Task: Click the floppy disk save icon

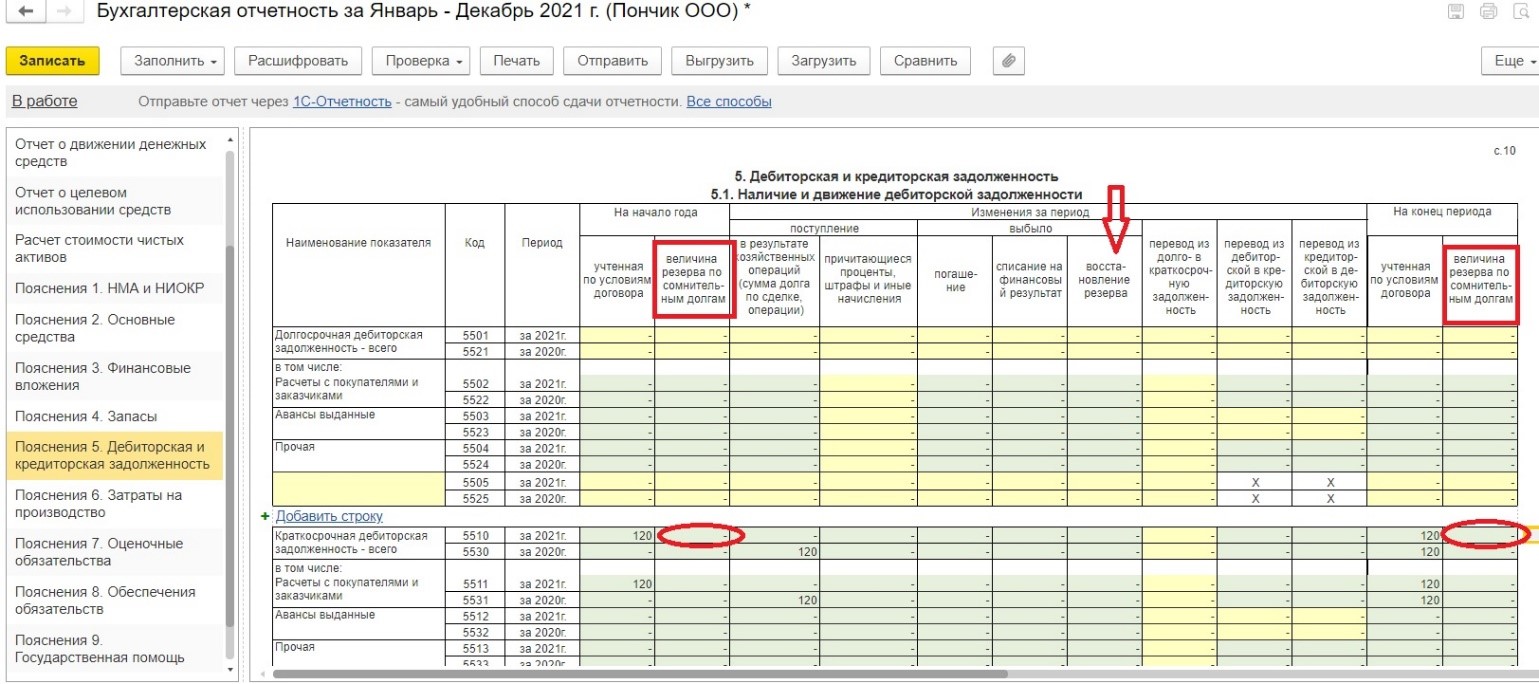Action: pyautogui.click(x=1456, y=12)
